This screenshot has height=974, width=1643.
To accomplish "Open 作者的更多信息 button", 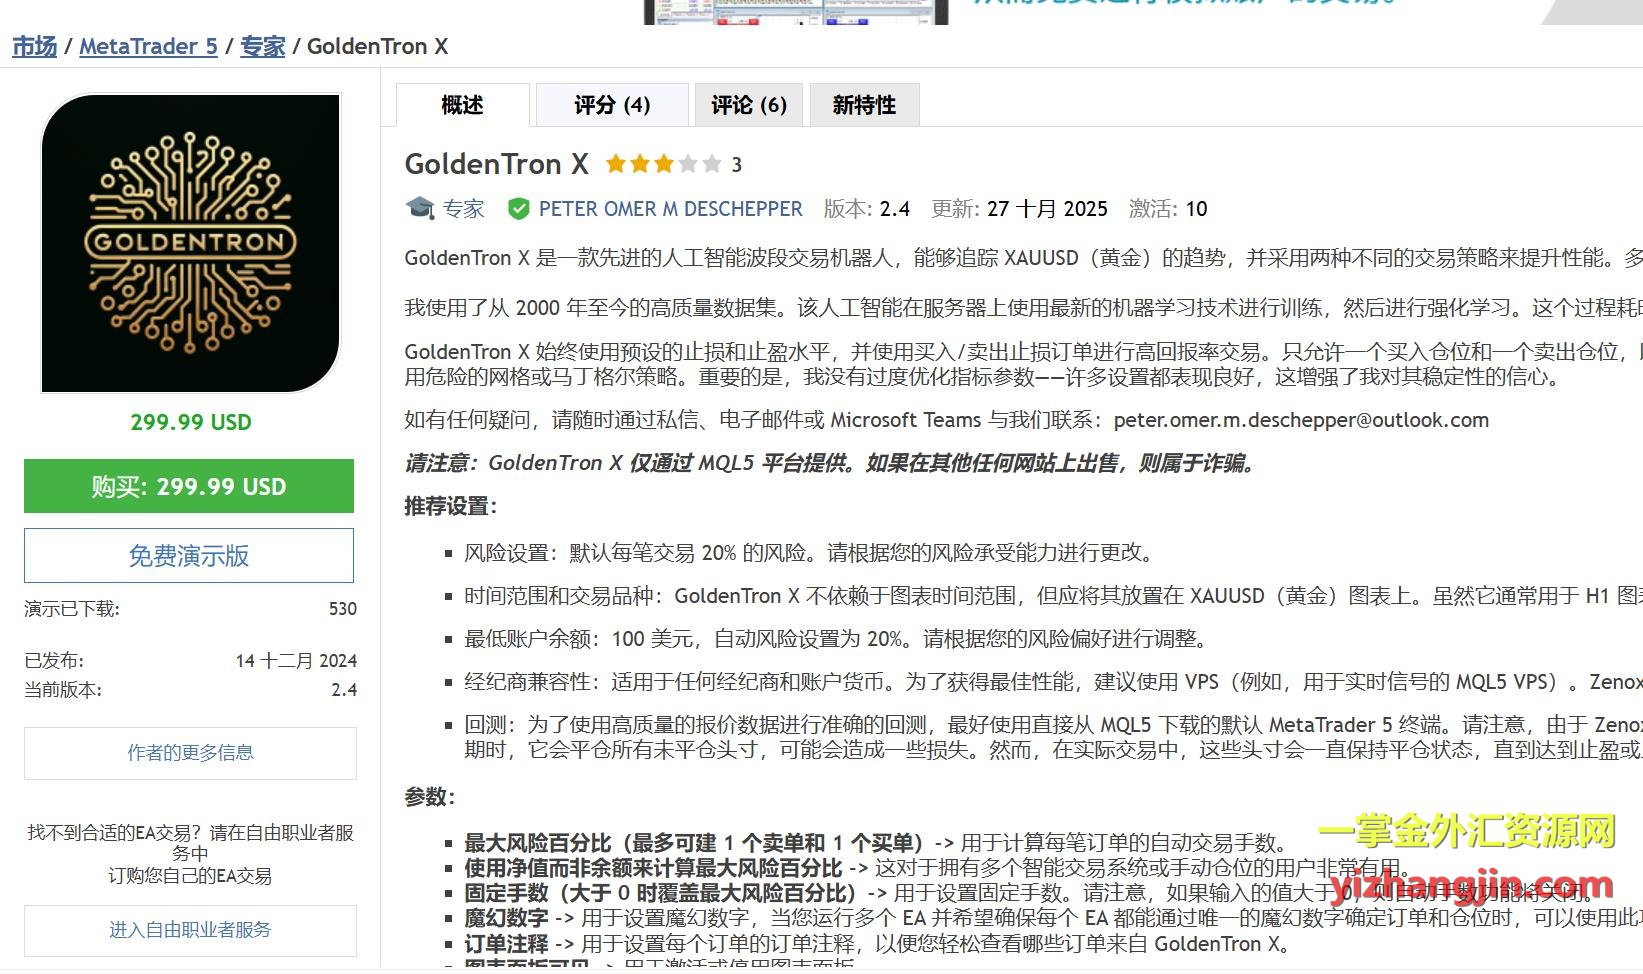I will [190, 753].
